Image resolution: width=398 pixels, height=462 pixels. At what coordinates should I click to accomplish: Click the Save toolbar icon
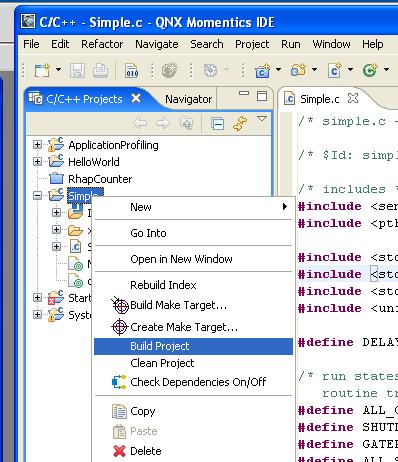tap(77, 70)
